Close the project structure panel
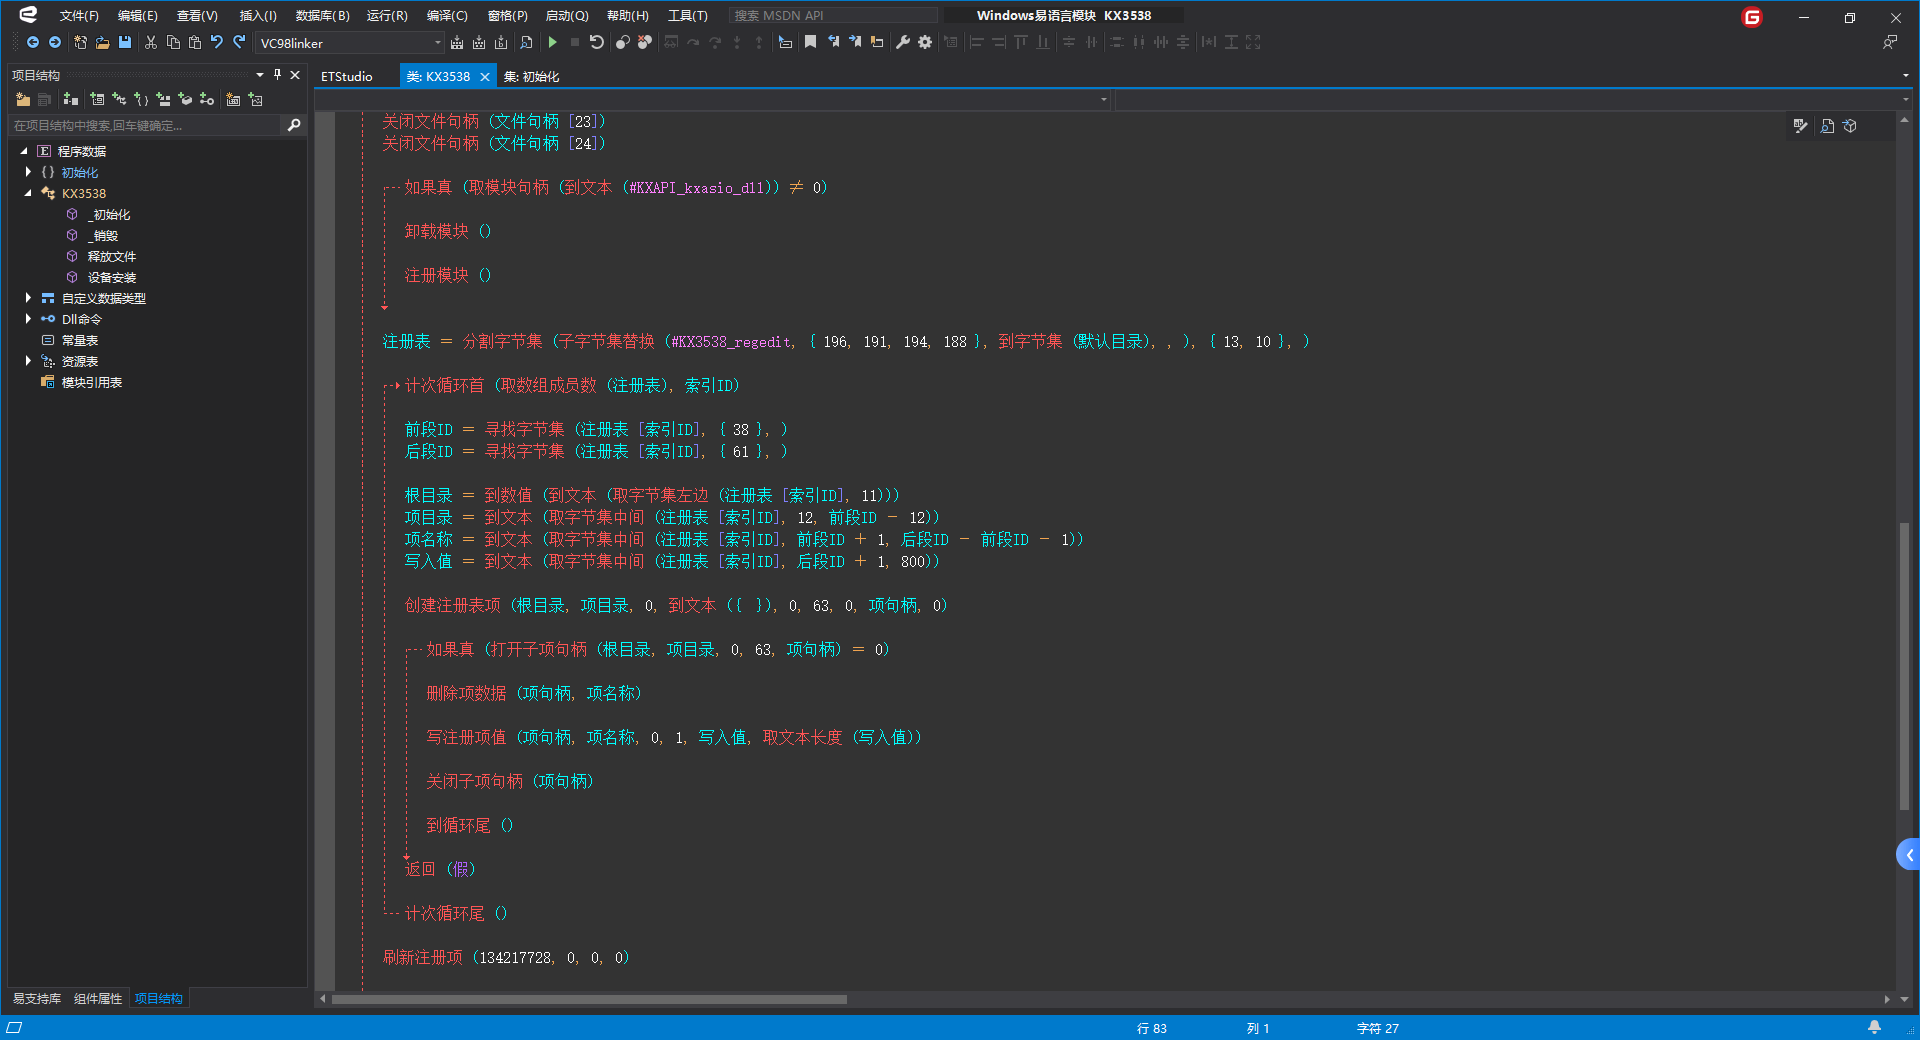1920x1040 pixels. pyautogui.click(x=295, y=75)
